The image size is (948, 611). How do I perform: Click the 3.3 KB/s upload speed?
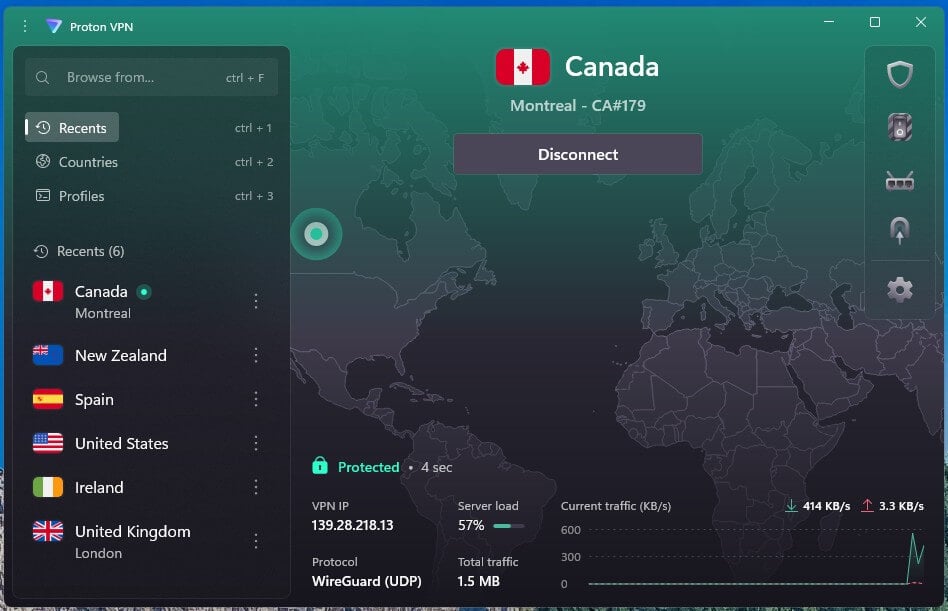[x=901, y=506]
